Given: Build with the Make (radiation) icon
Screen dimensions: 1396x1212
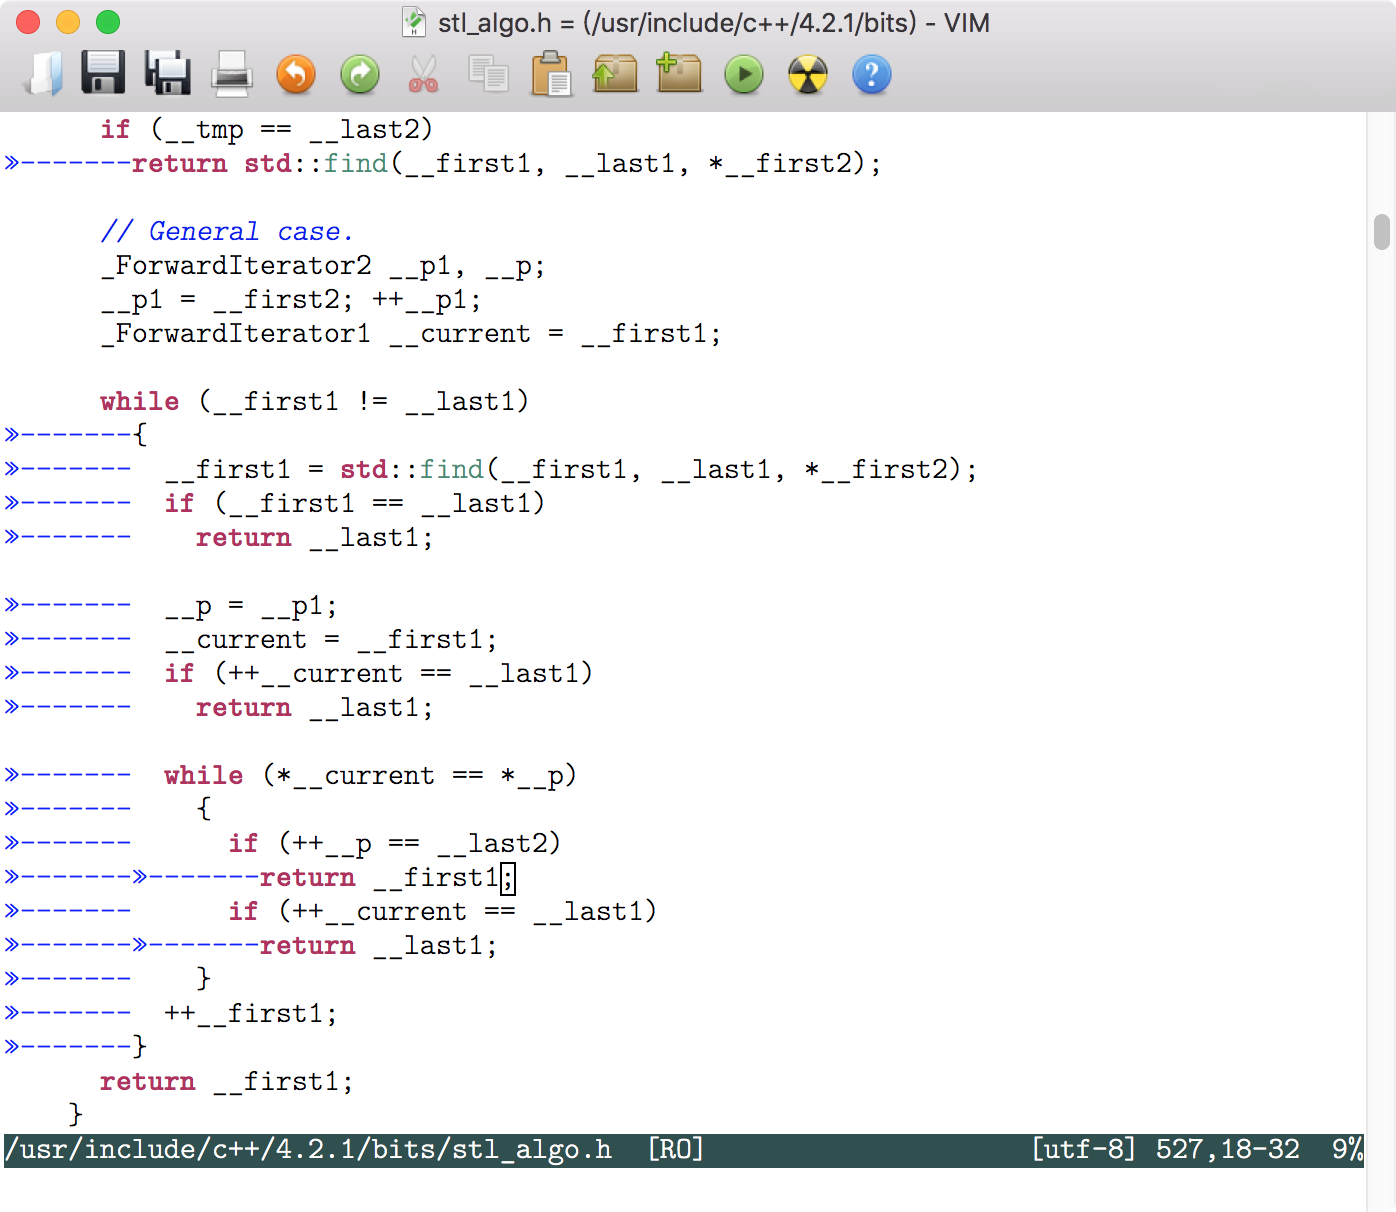Looking at the screenshot, I should pos(808,74).
